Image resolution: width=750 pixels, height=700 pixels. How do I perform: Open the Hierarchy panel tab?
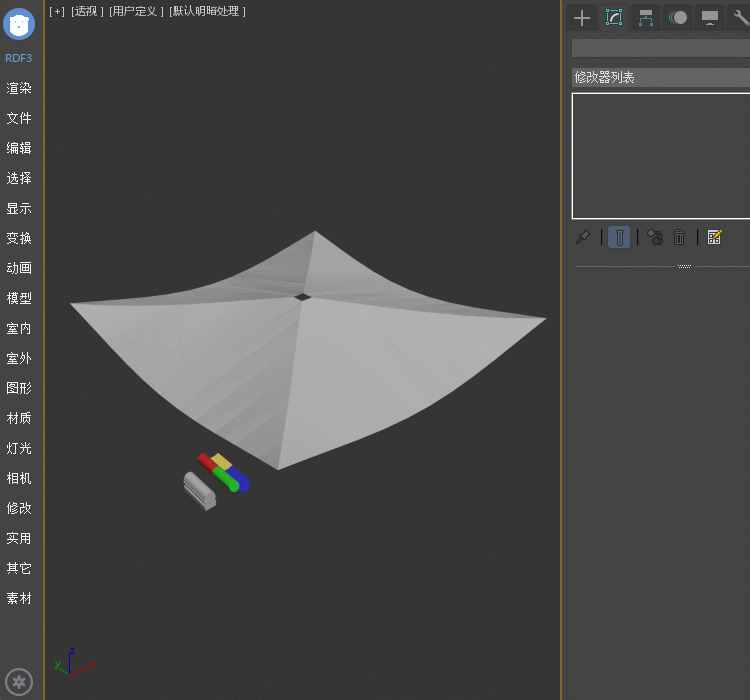(646, 18)
